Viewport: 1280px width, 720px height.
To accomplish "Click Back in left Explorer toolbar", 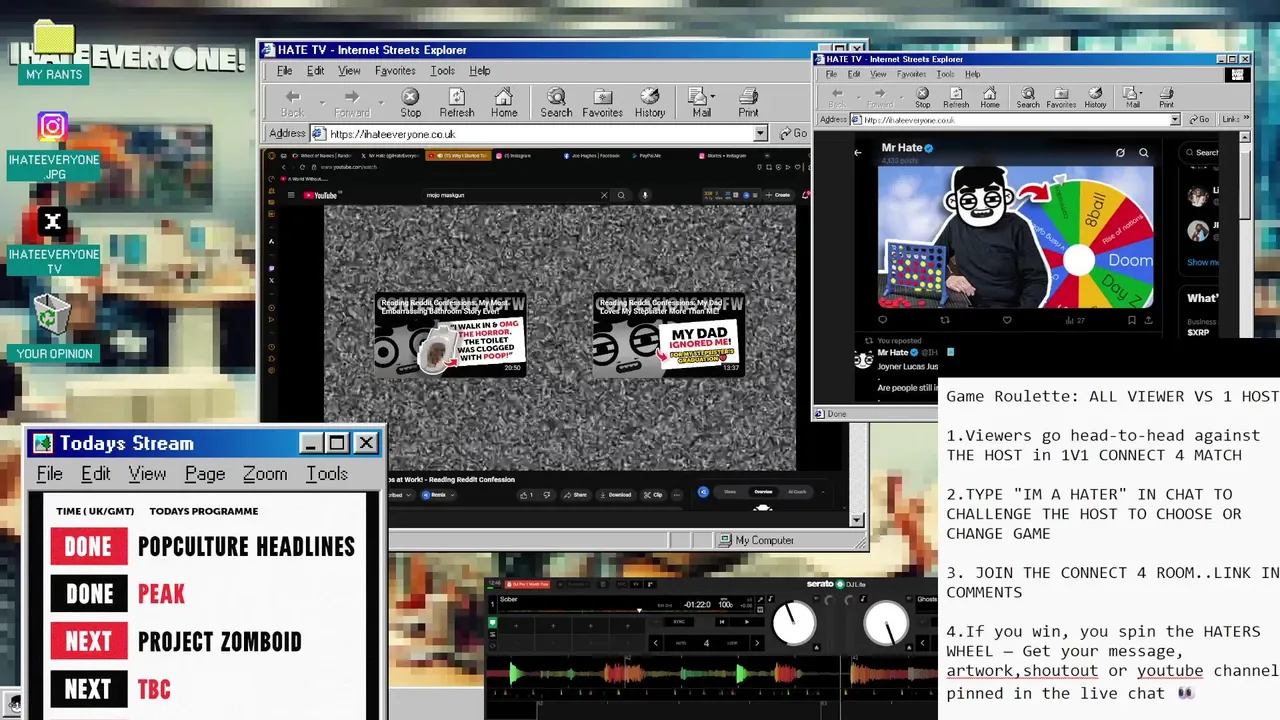I will pyautogui.click(x=292, y=102).
